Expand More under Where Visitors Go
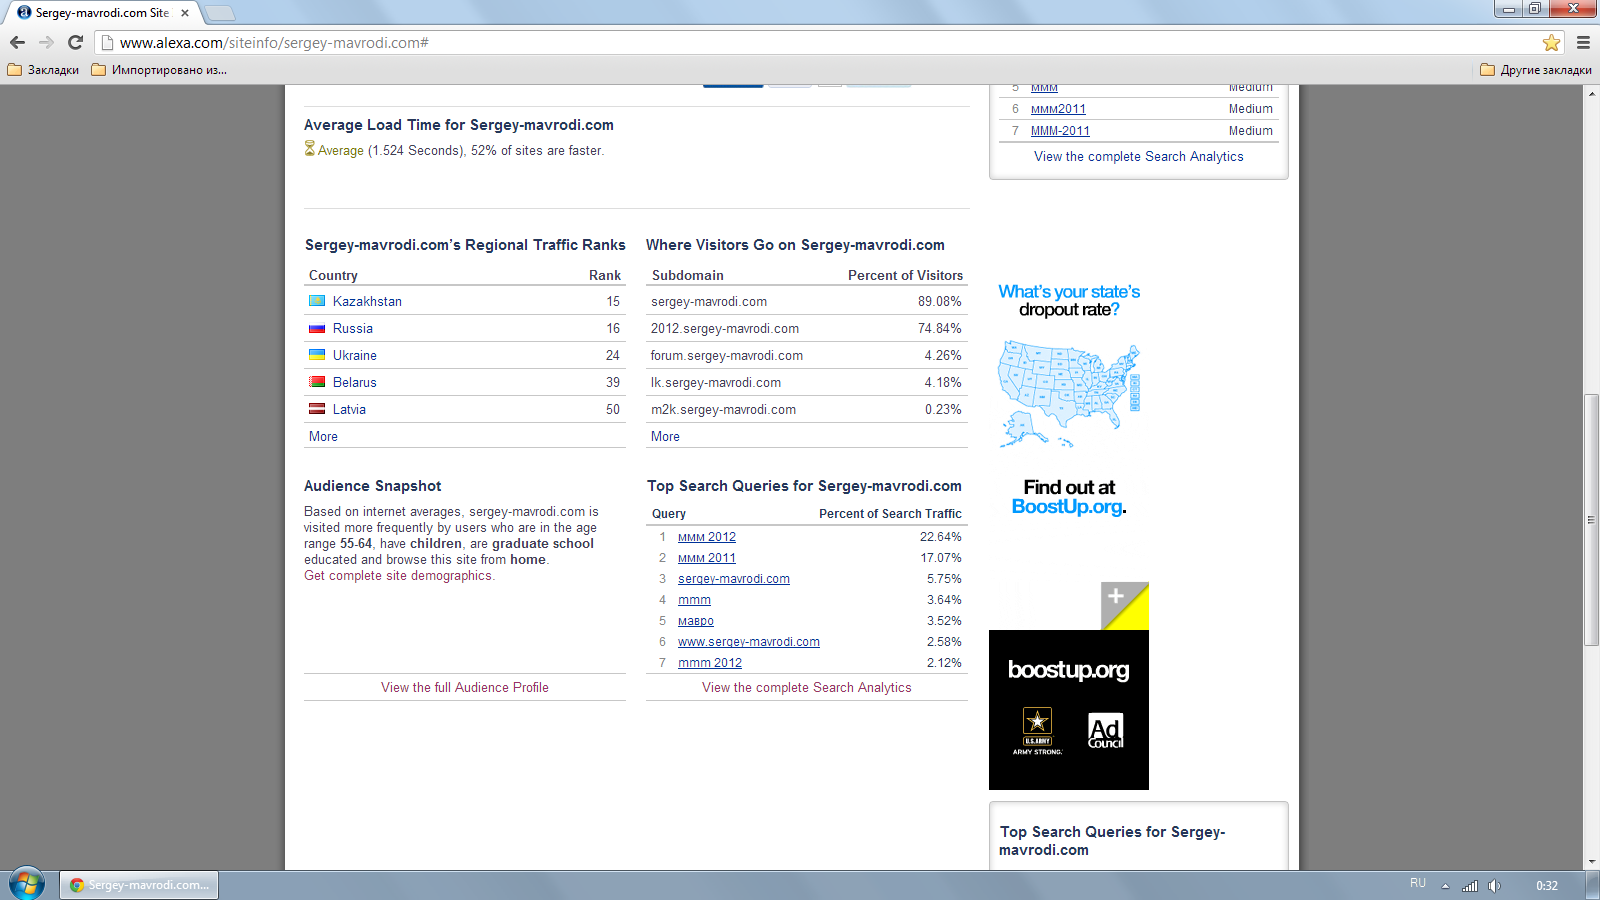The width and height of the screenshot is (1600, 900). [x=665, y=436]
